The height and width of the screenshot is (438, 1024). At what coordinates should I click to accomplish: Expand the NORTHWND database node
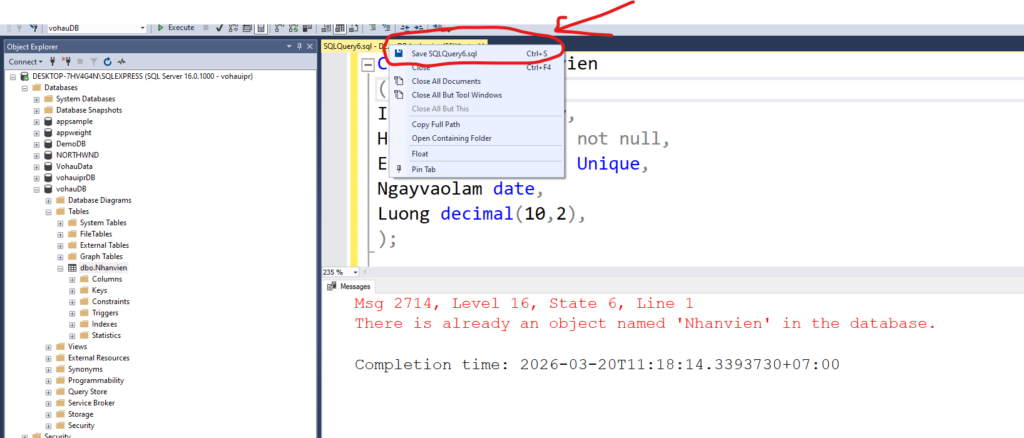pos(36,155)
